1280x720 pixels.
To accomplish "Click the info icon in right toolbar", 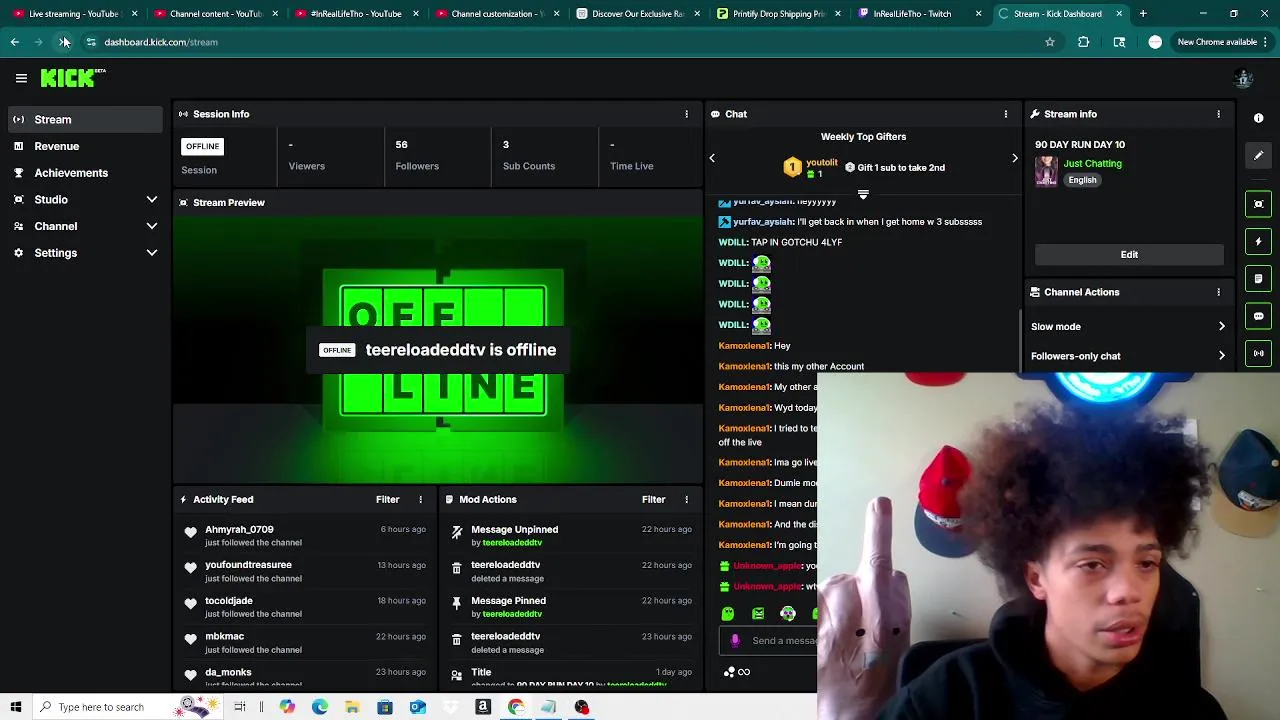I will coord(1258,118).
